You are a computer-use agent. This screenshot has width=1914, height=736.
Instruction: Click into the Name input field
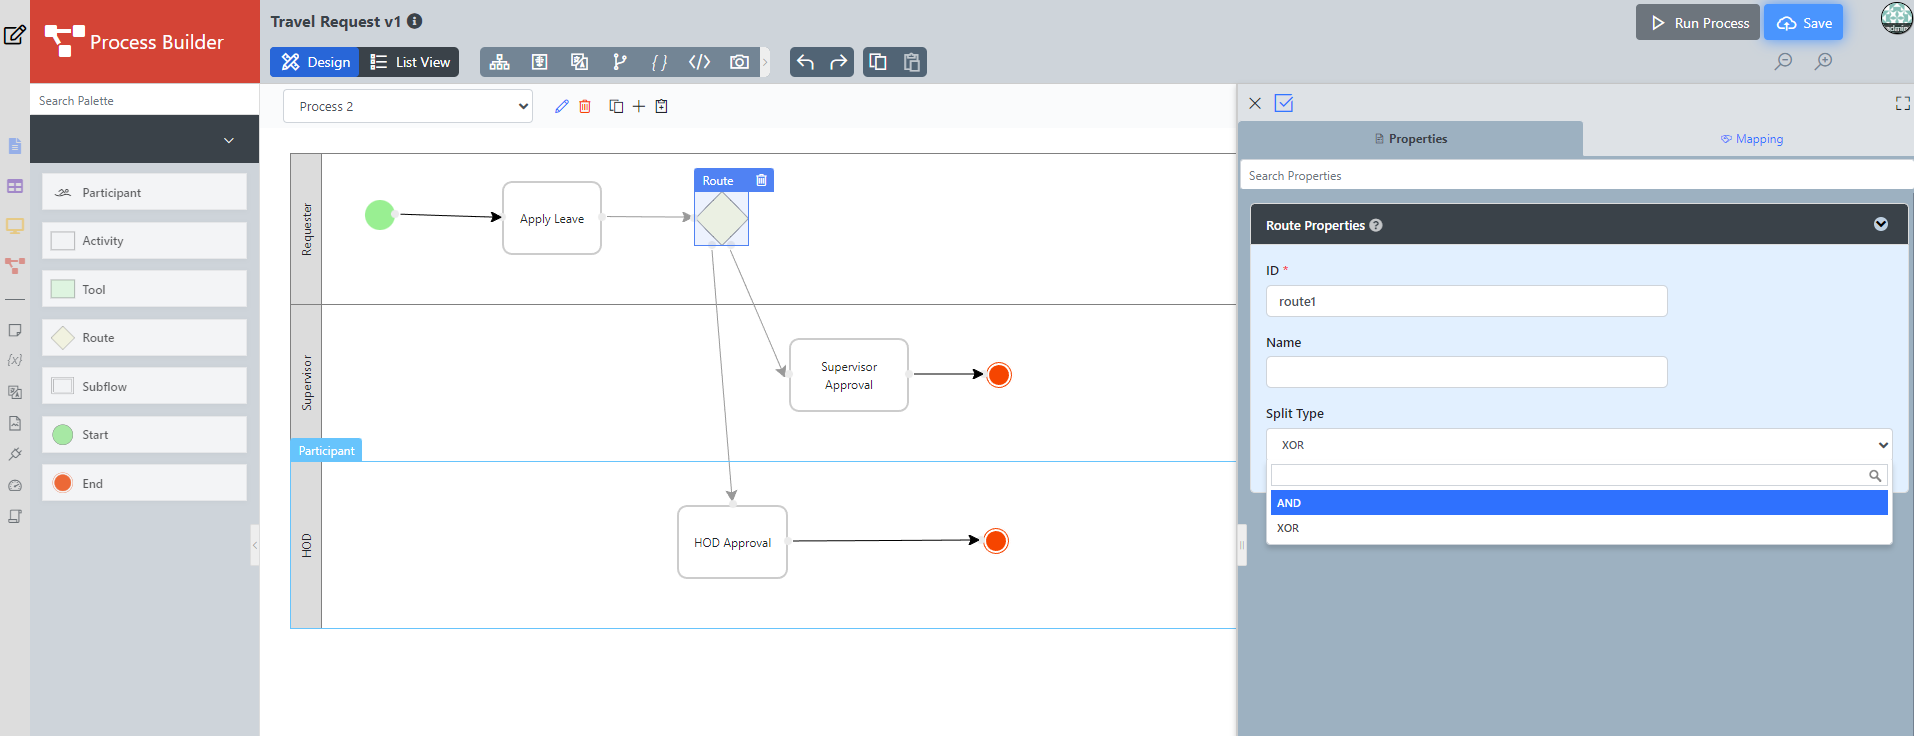click(x=1466, y=372)
